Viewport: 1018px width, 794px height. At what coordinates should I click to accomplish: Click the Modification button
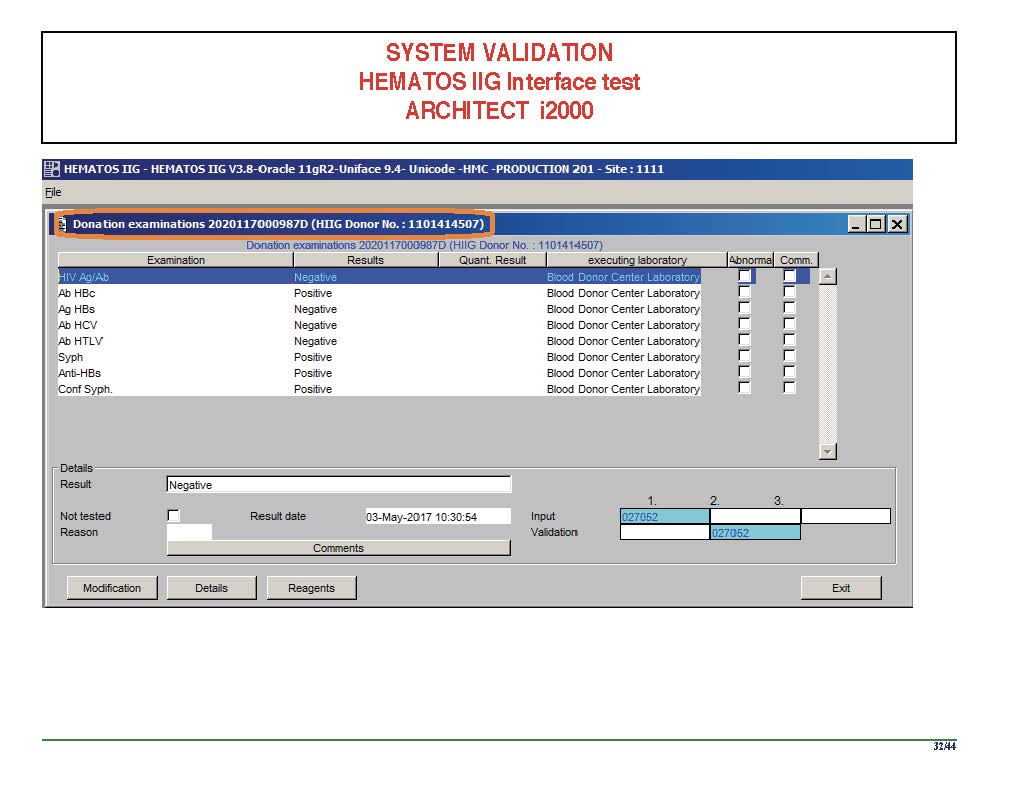click(x=112, y=588)
